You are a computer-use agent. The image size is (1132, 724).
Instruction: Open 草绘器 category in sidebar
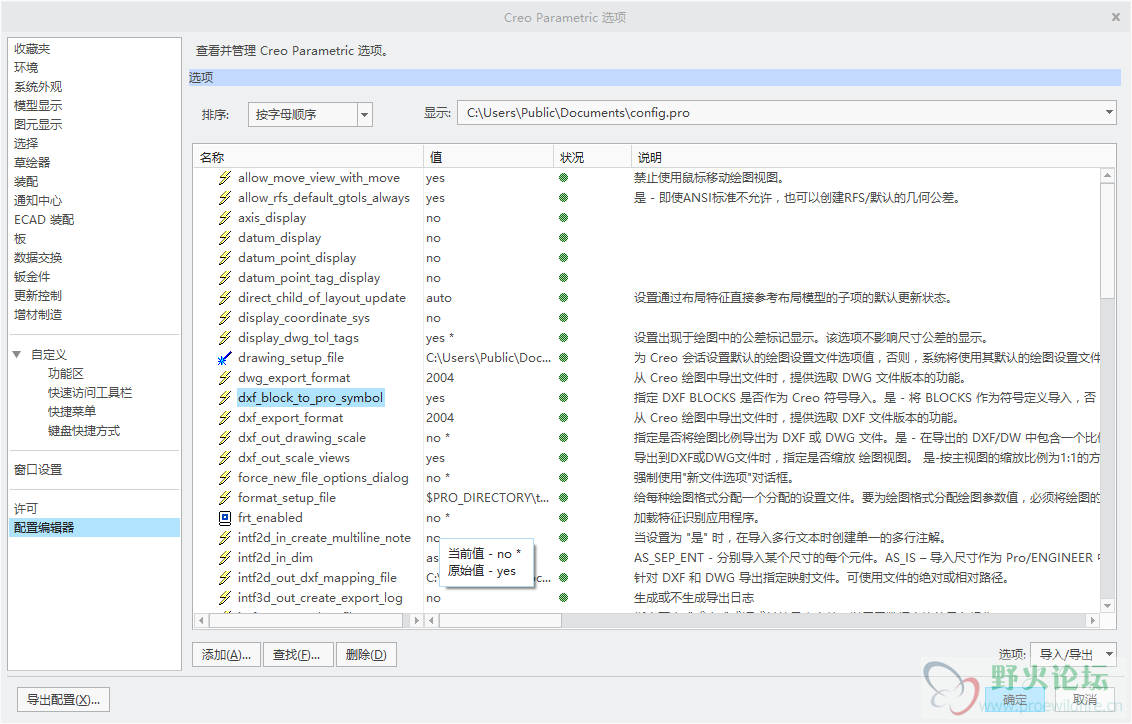(x=32, y=162)
